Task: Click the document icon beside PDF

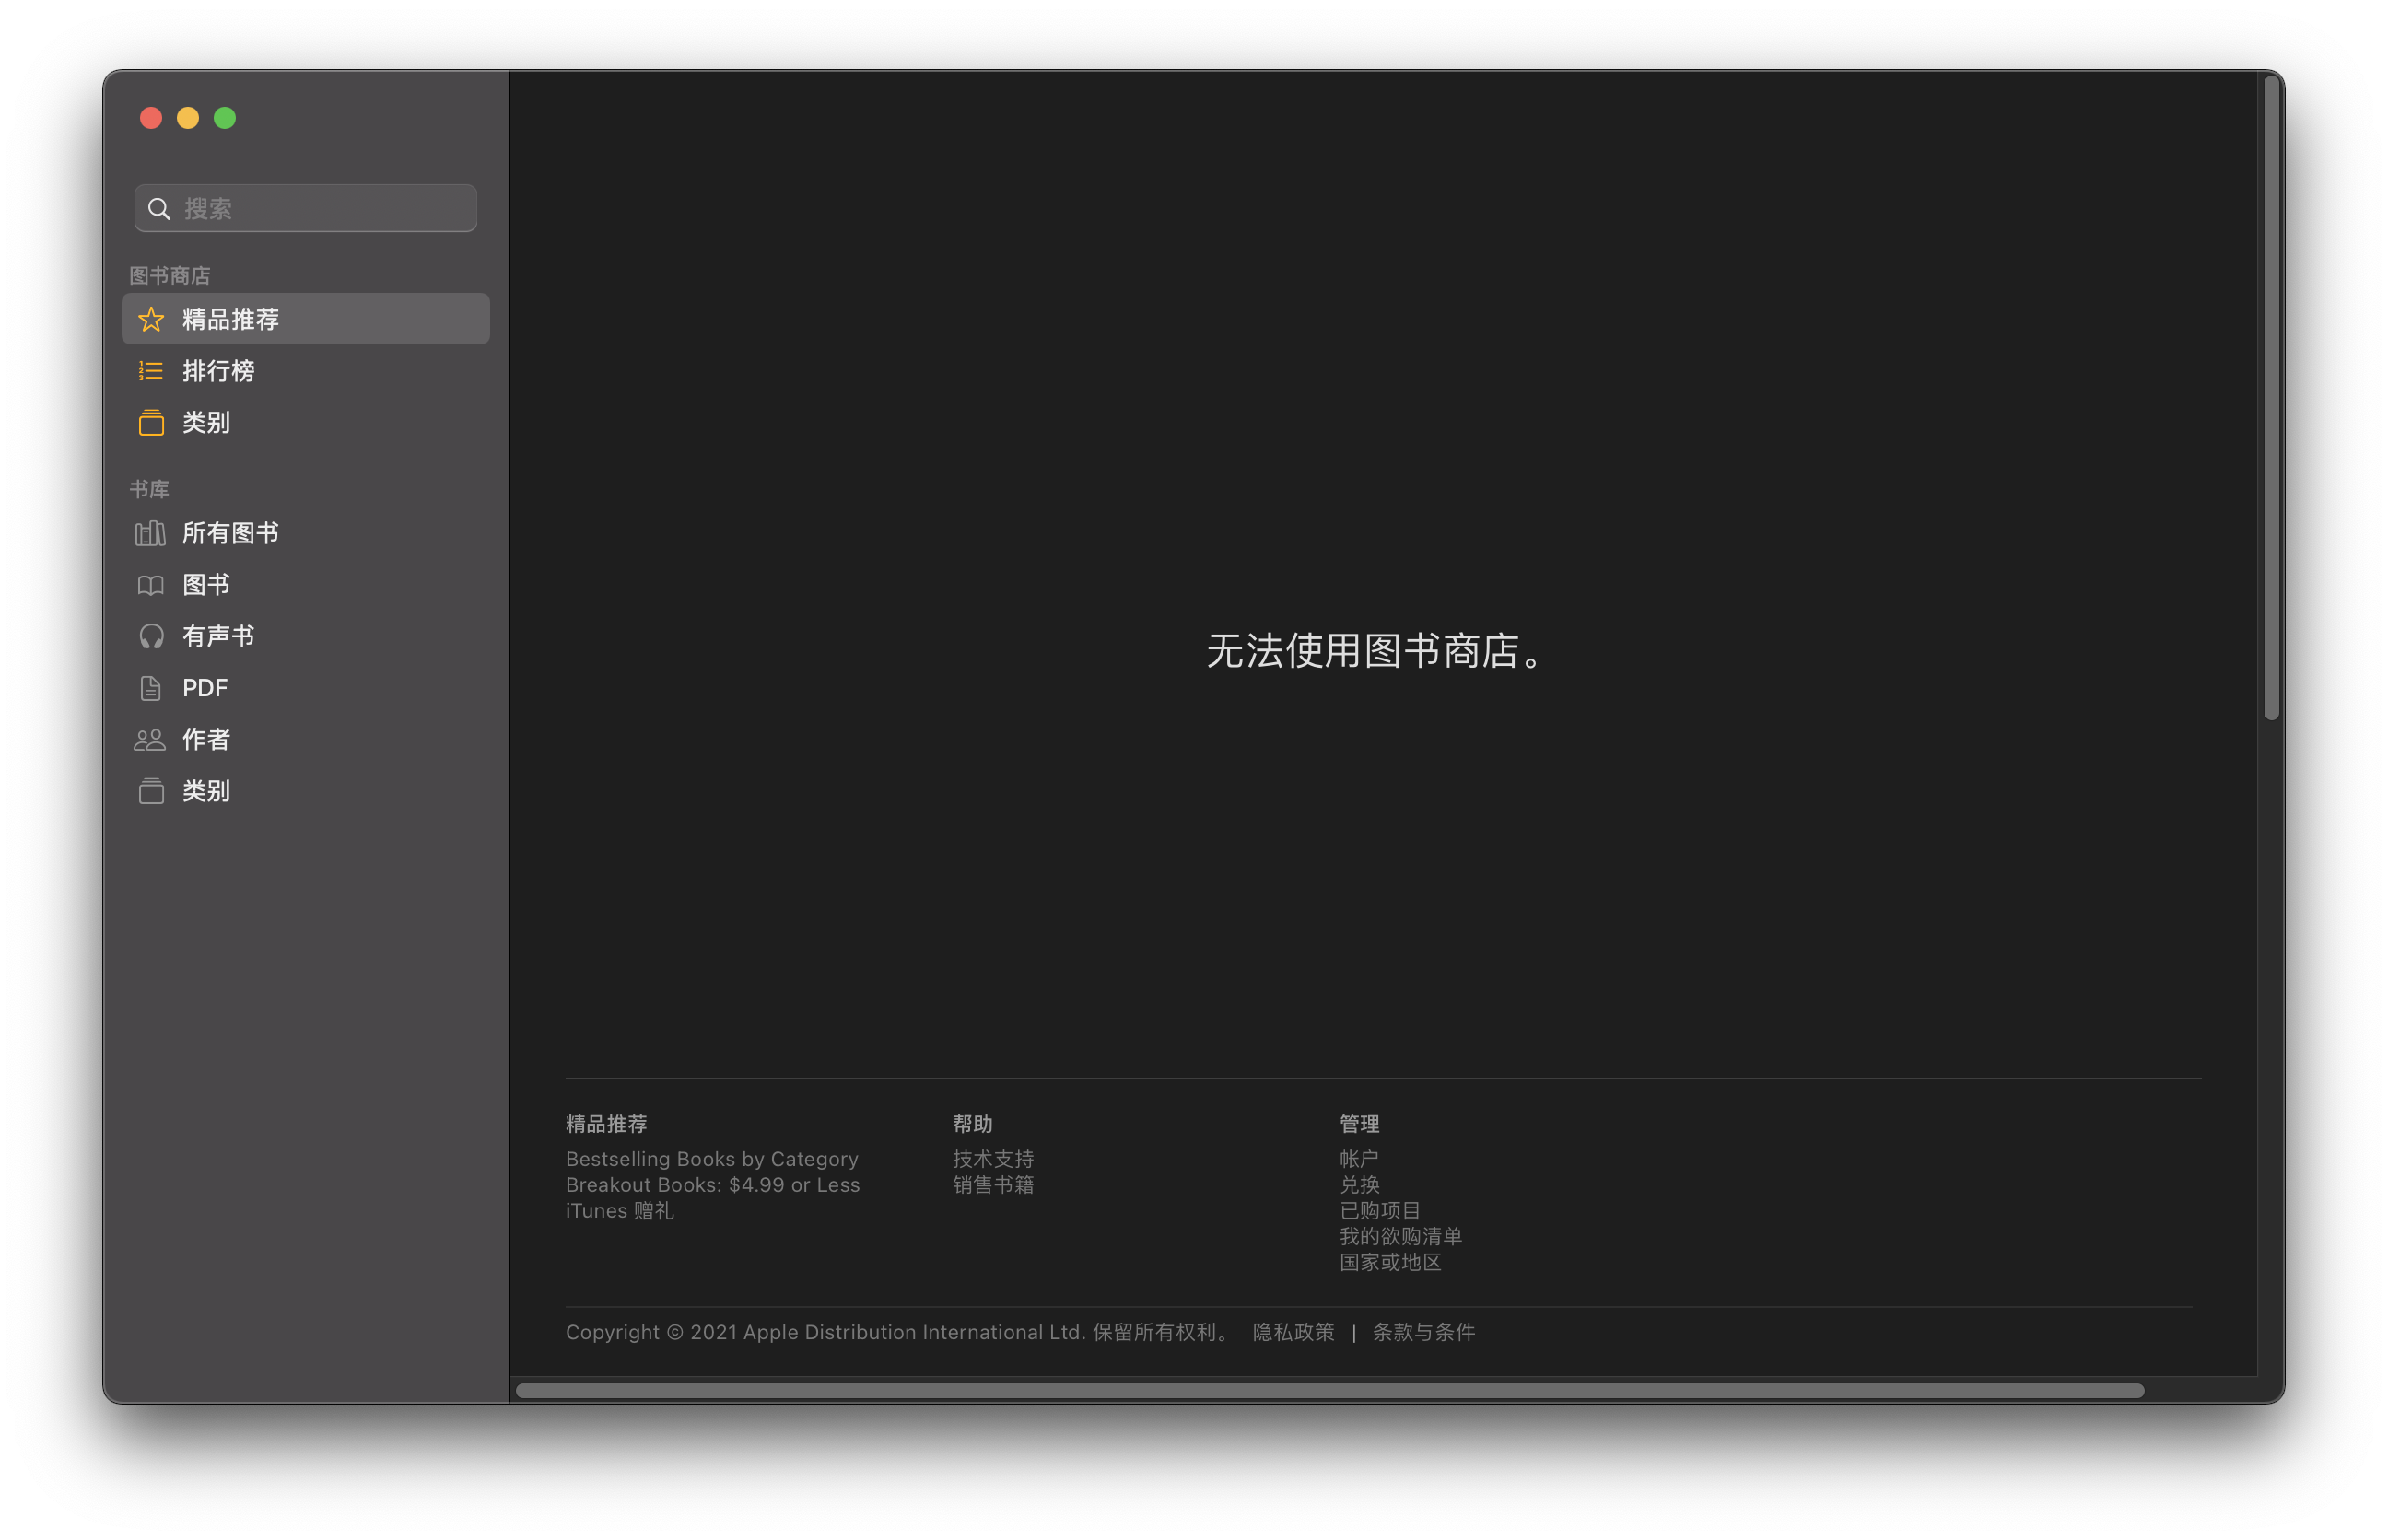Action: (151, 688)
